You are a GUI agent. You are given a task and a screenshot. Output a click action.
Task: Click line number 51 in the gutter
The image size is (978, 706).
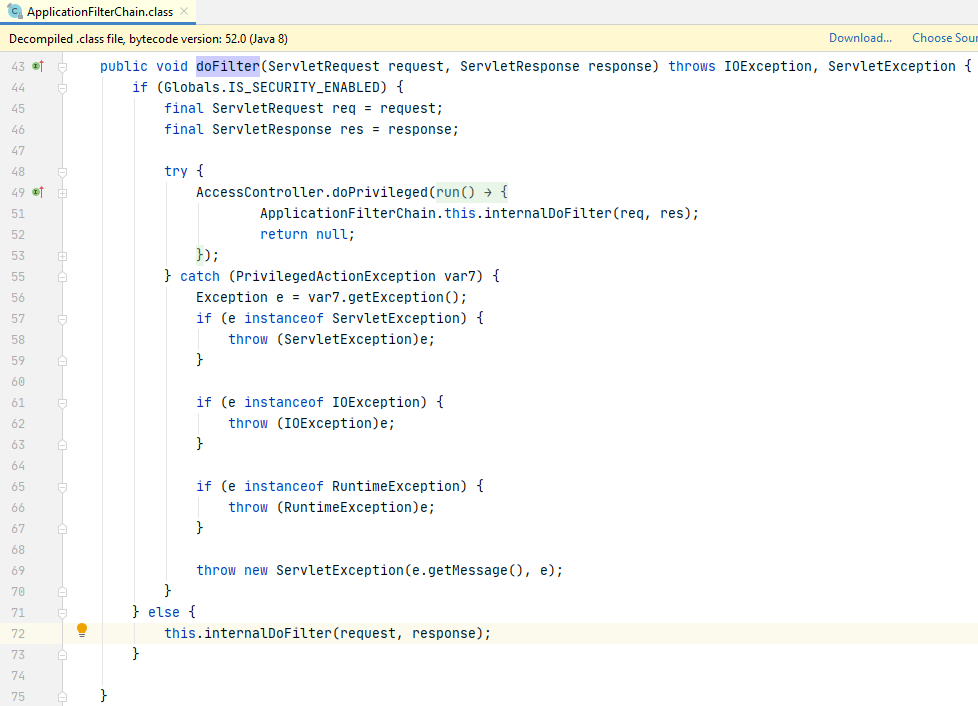pyautogui.click(x=18, y=214)
